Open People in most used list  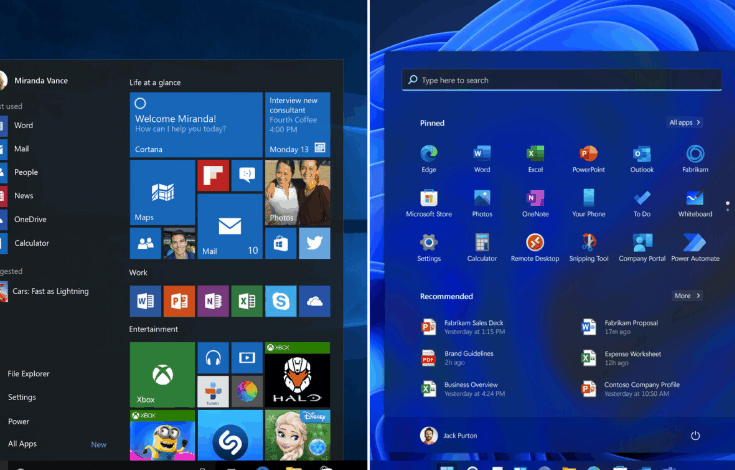(19, 172)
